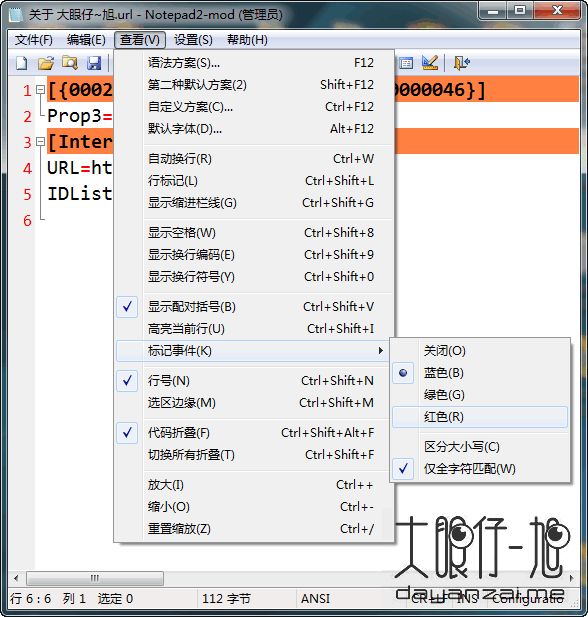The width and height of the screenshot is (588, 617).
Task: Click line number 2 in the margin
Action: pos(27,116)
